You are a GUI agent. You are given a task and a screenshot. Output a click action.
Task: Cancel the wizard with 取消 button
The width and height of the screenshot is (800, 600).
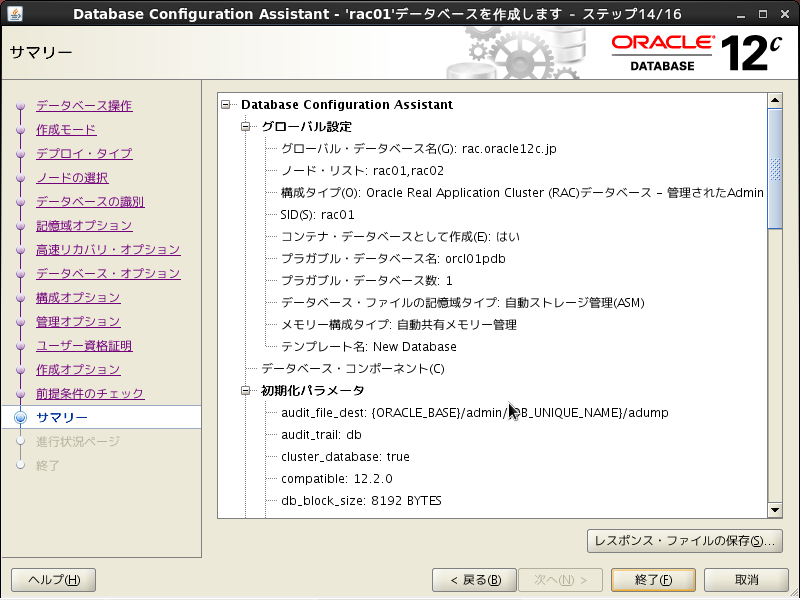click(746, 580)
